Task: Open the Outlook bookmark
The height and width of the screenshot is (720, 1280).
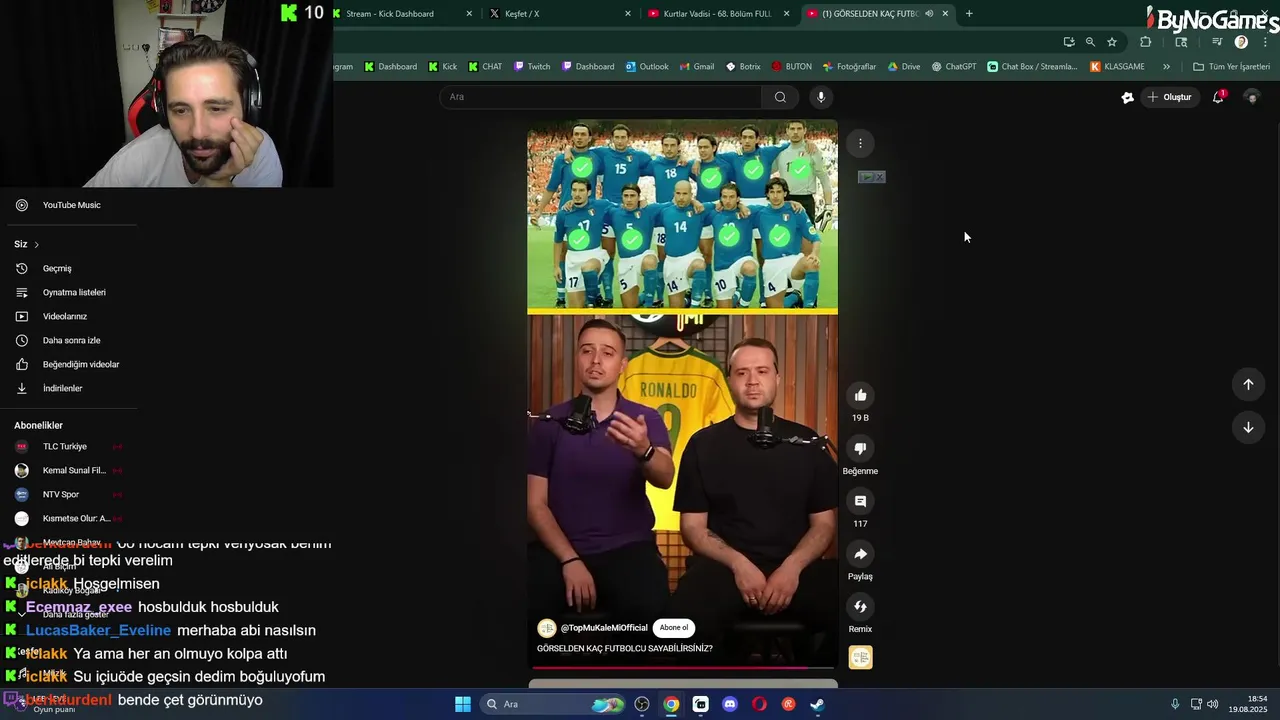Action: tap(647, 67)
